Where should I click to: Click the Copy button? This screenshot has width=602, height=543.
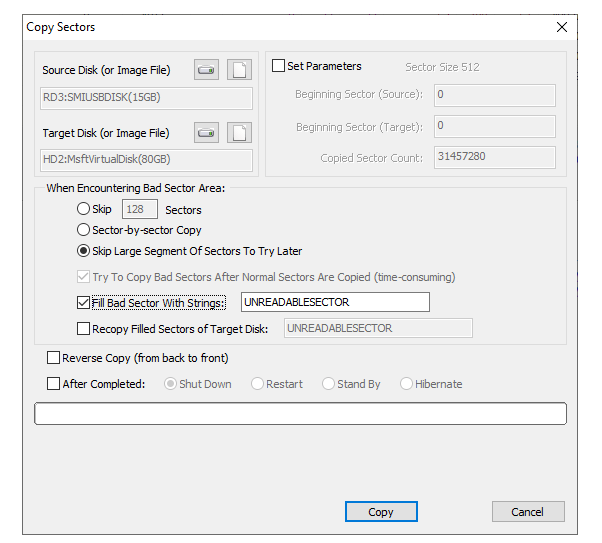(381, 512)
